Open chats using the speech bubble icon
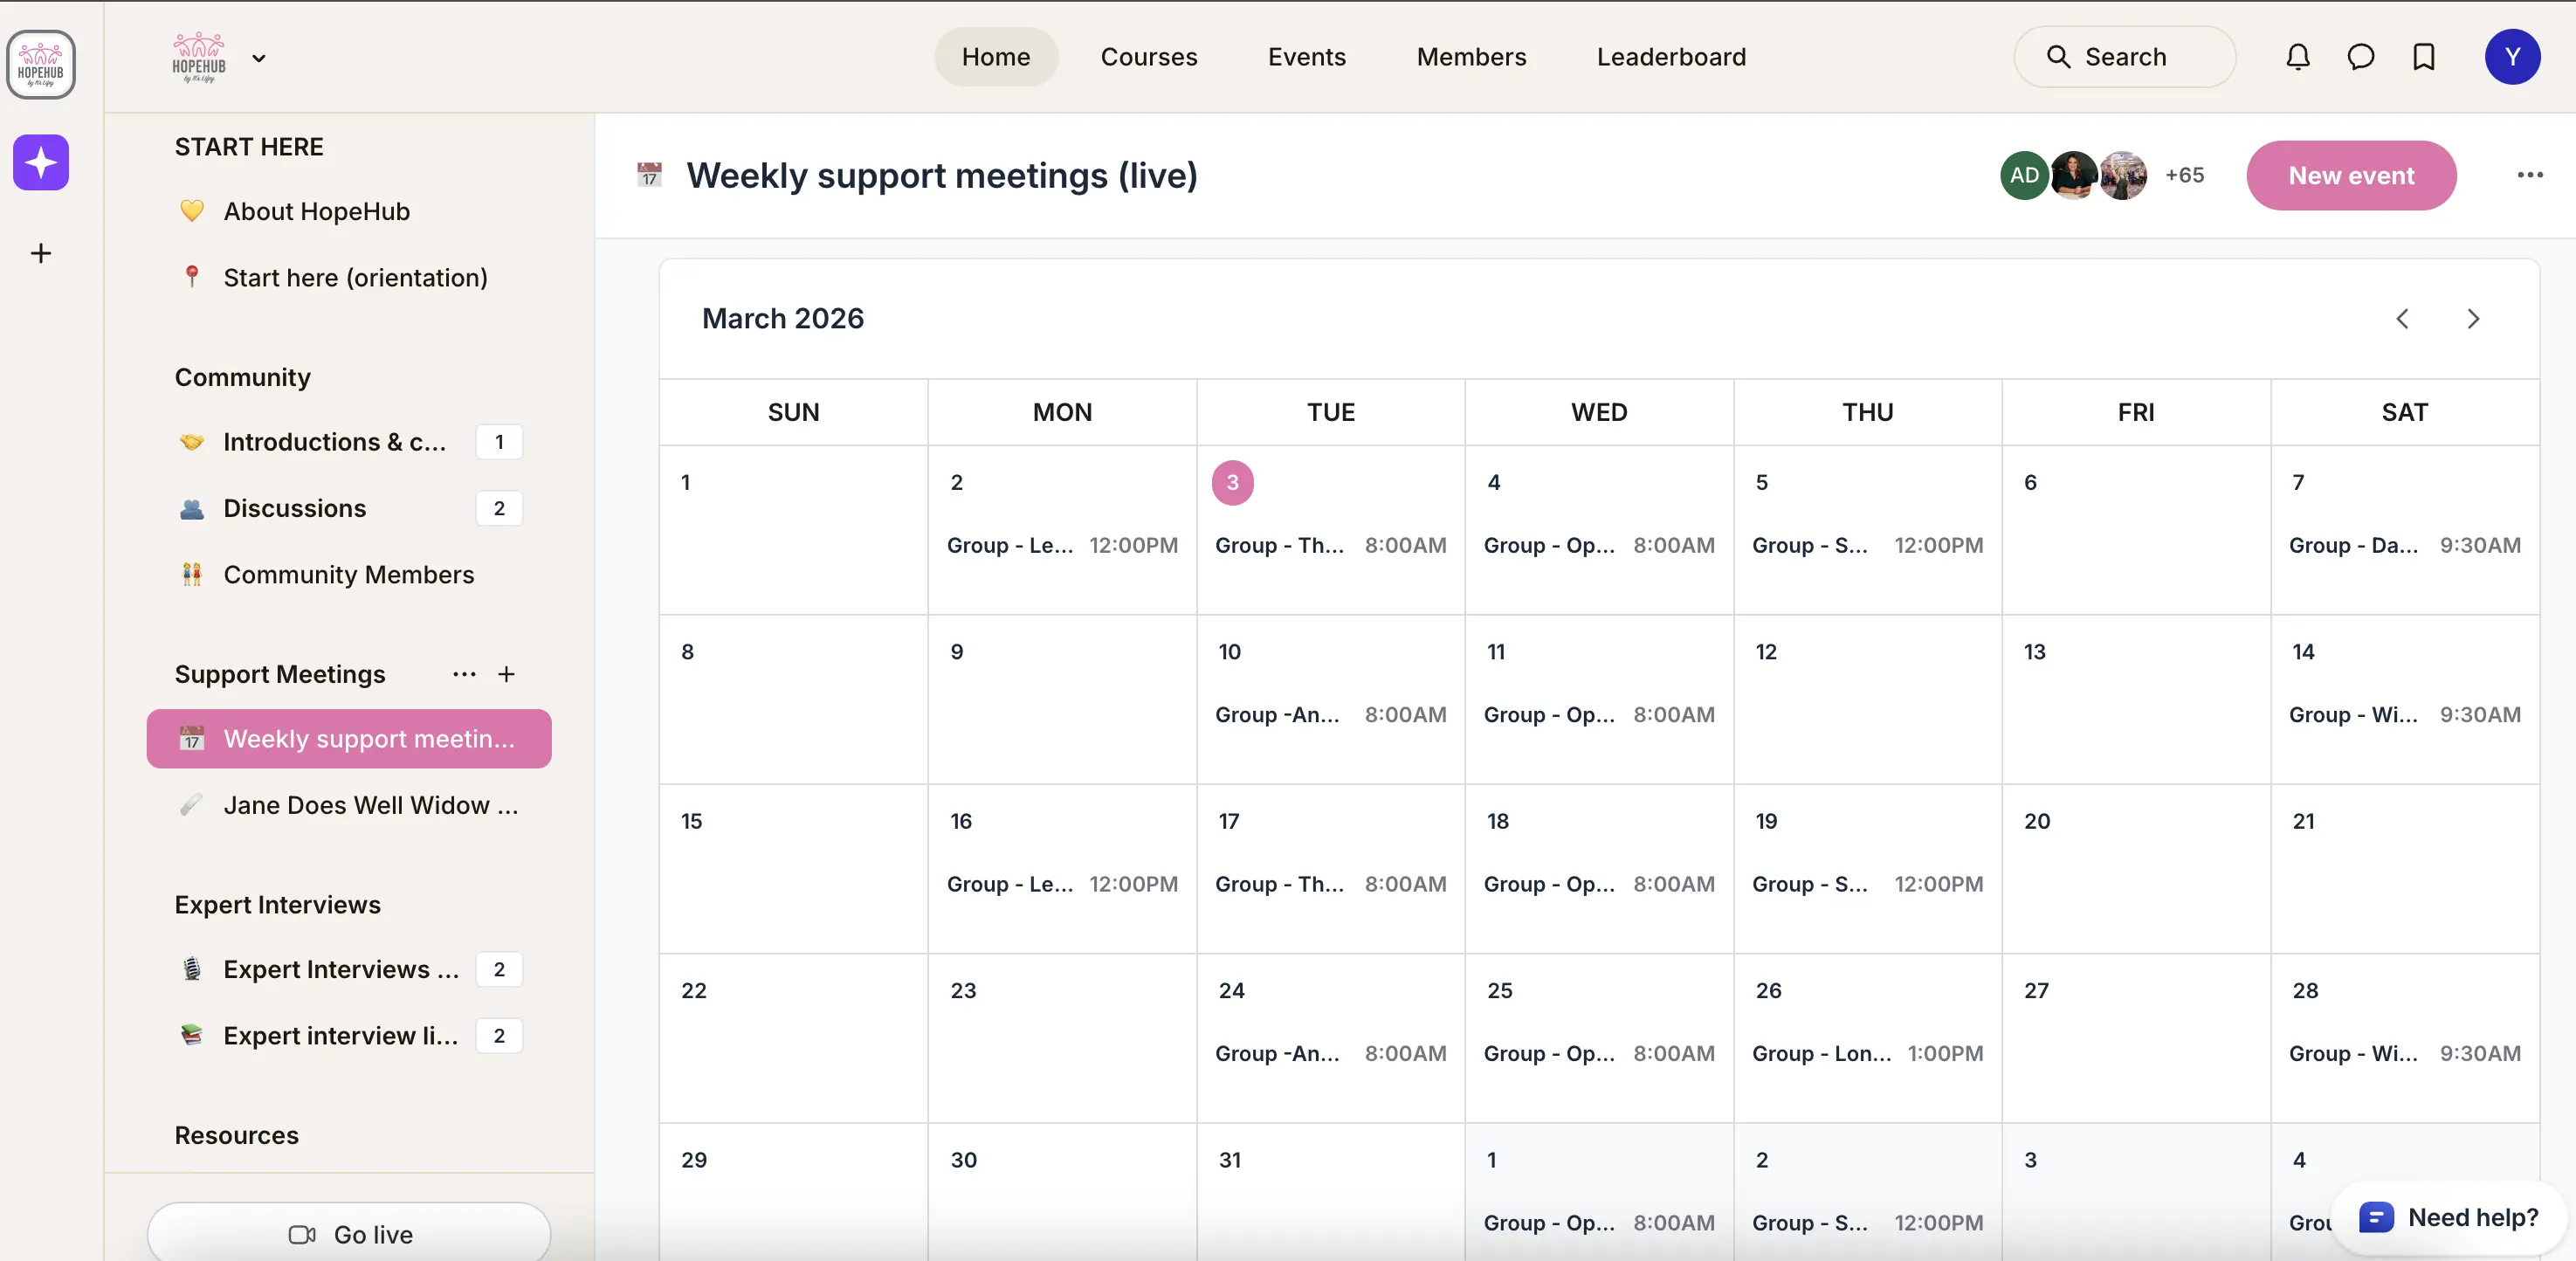Image resolution: width=2576 pixels, height=1261 pixels. tap(2360, 57)
